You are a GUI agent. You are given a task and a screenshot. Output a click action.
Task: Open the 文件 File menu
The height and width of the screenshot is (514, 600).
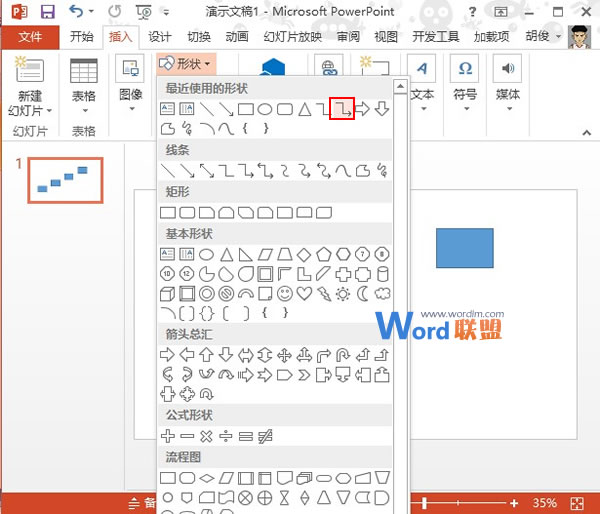pyautogui.click(x=30, y=37)
